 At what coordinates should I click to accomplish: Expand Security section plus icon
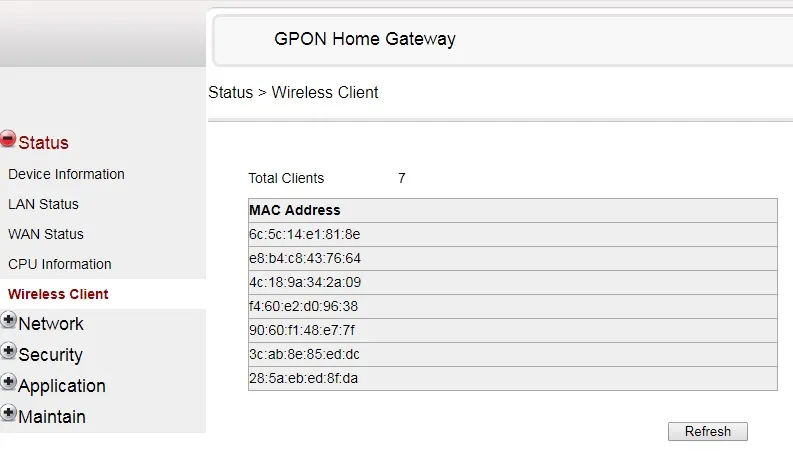[9, 352]
